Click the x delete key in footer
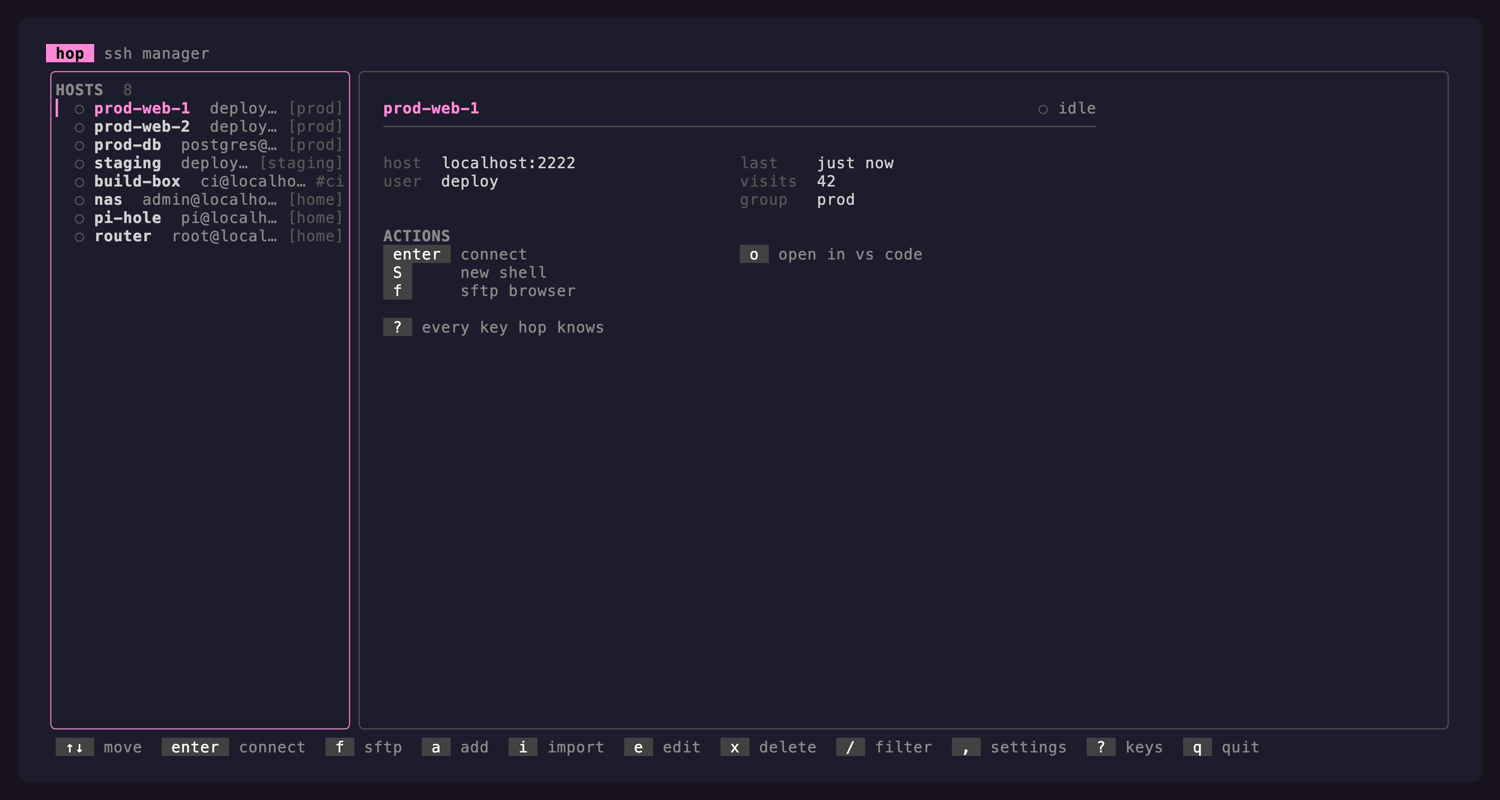The height and width of the screenshot is (800, 1500). (735, 747)
